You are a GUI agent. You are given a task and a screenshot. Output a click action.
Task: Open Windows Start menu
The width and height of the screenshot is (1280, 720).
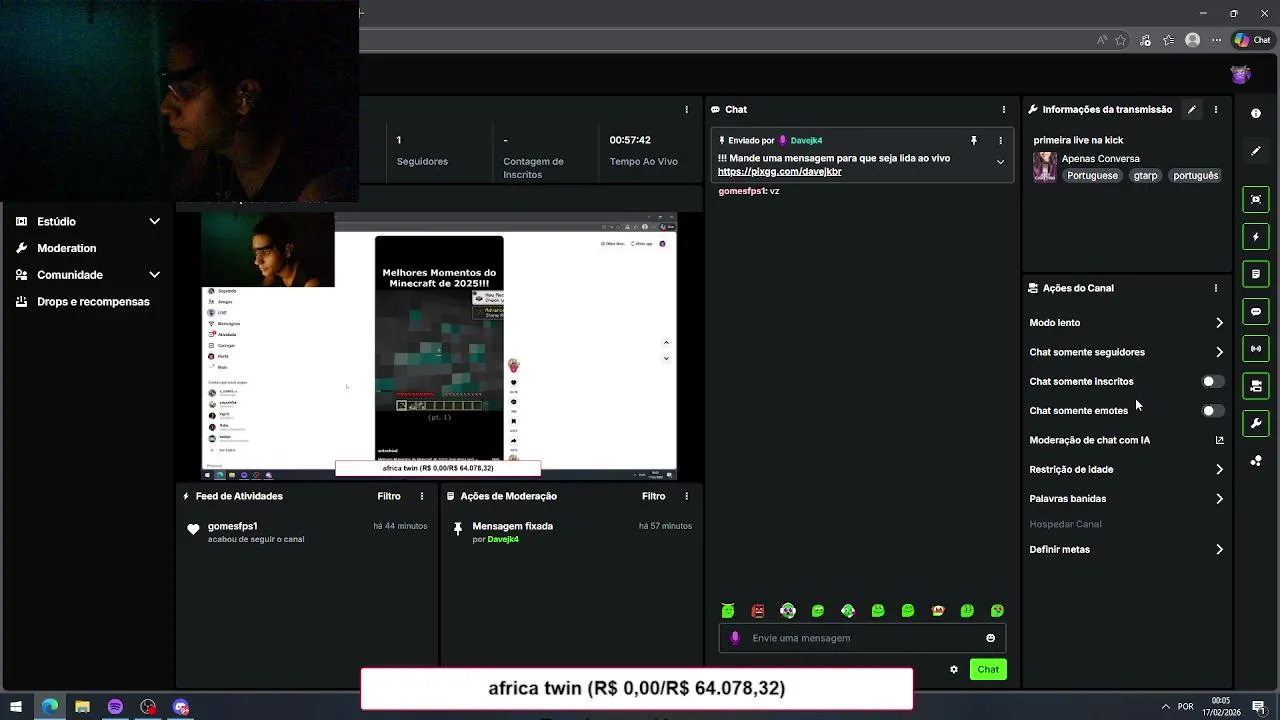tap(15, 707)
